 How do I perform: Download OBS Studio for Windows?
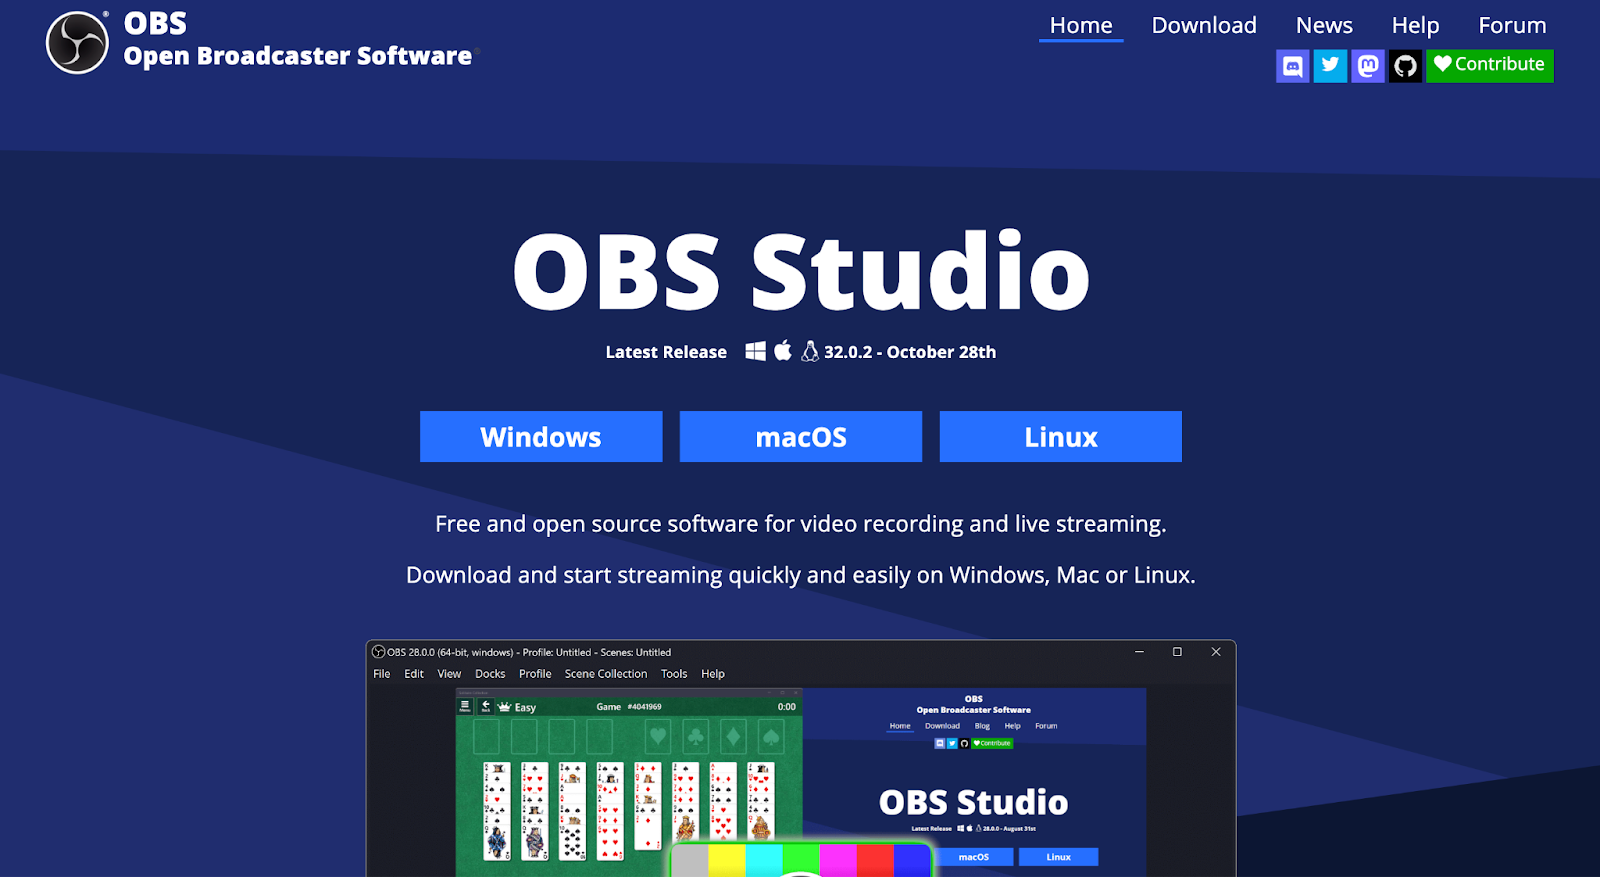click(x=541, y=437)
